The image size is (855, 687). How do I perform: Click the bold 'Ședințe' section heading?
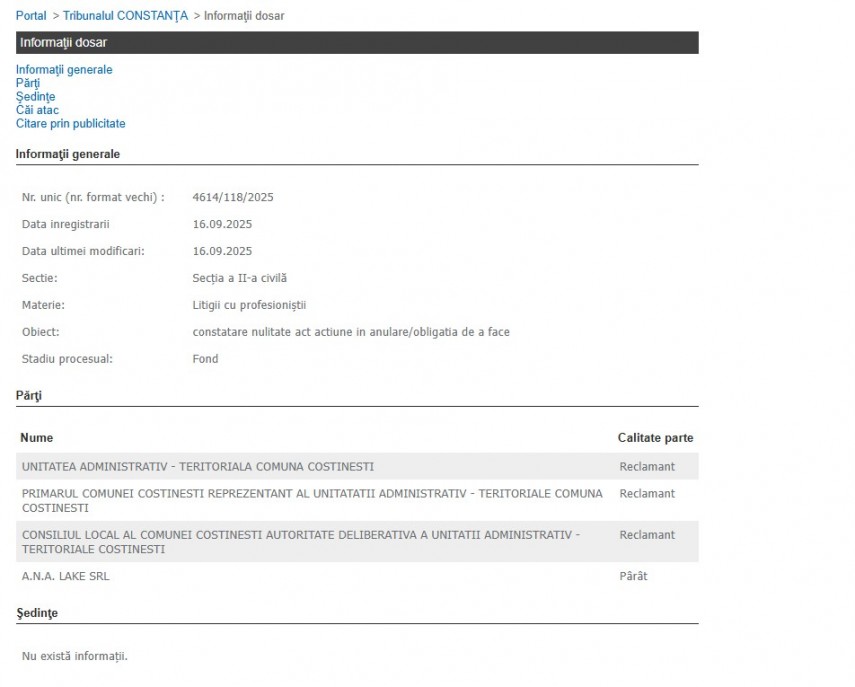[x=37, y=613]
